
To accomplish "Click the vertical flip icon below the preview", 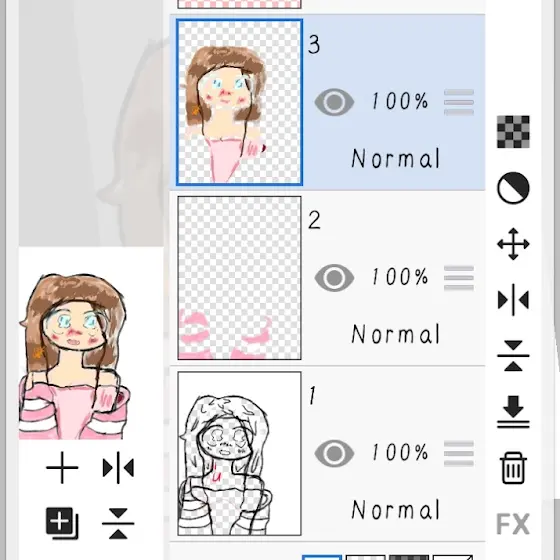I will [118, 523].
